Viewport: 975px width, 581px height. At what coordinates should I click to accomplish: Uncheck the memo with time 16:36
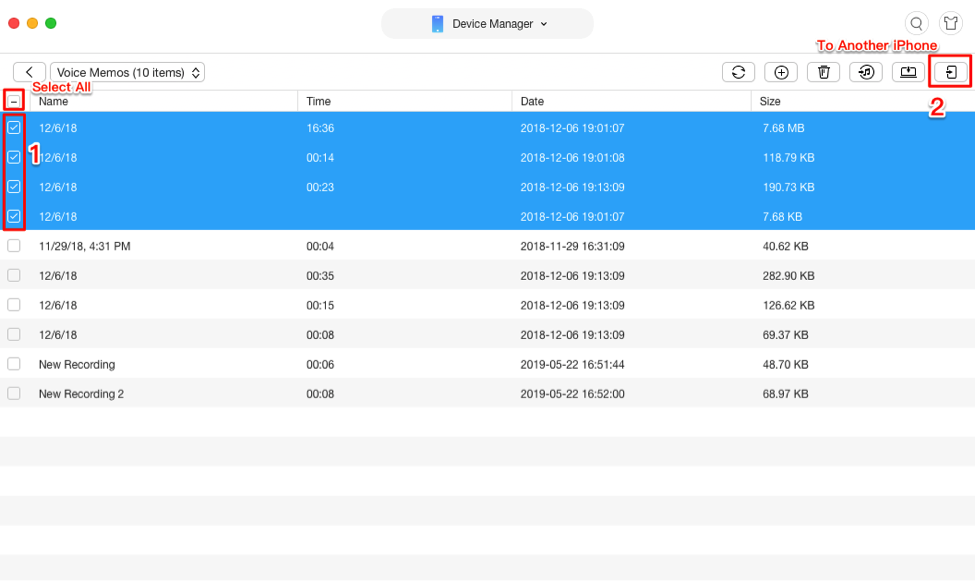[14, 128]
